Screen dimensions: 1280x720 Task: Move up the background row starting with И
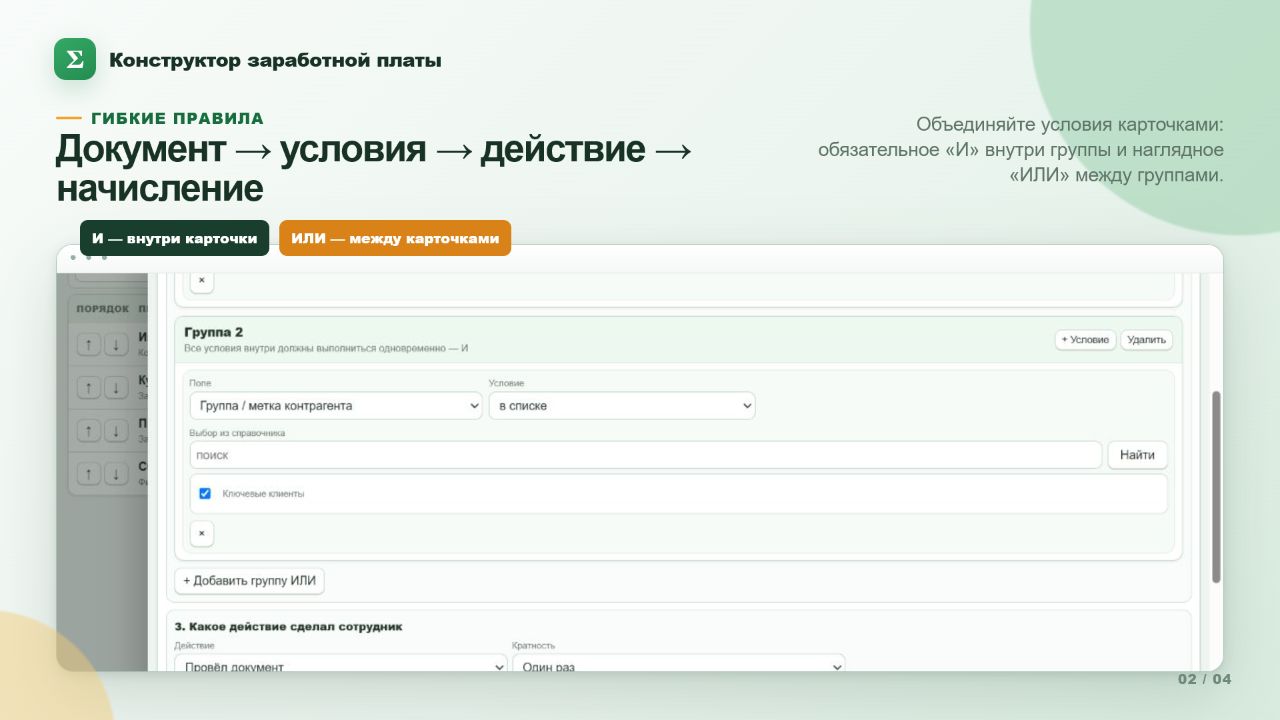pyautogui.click(x=89, y=345)
